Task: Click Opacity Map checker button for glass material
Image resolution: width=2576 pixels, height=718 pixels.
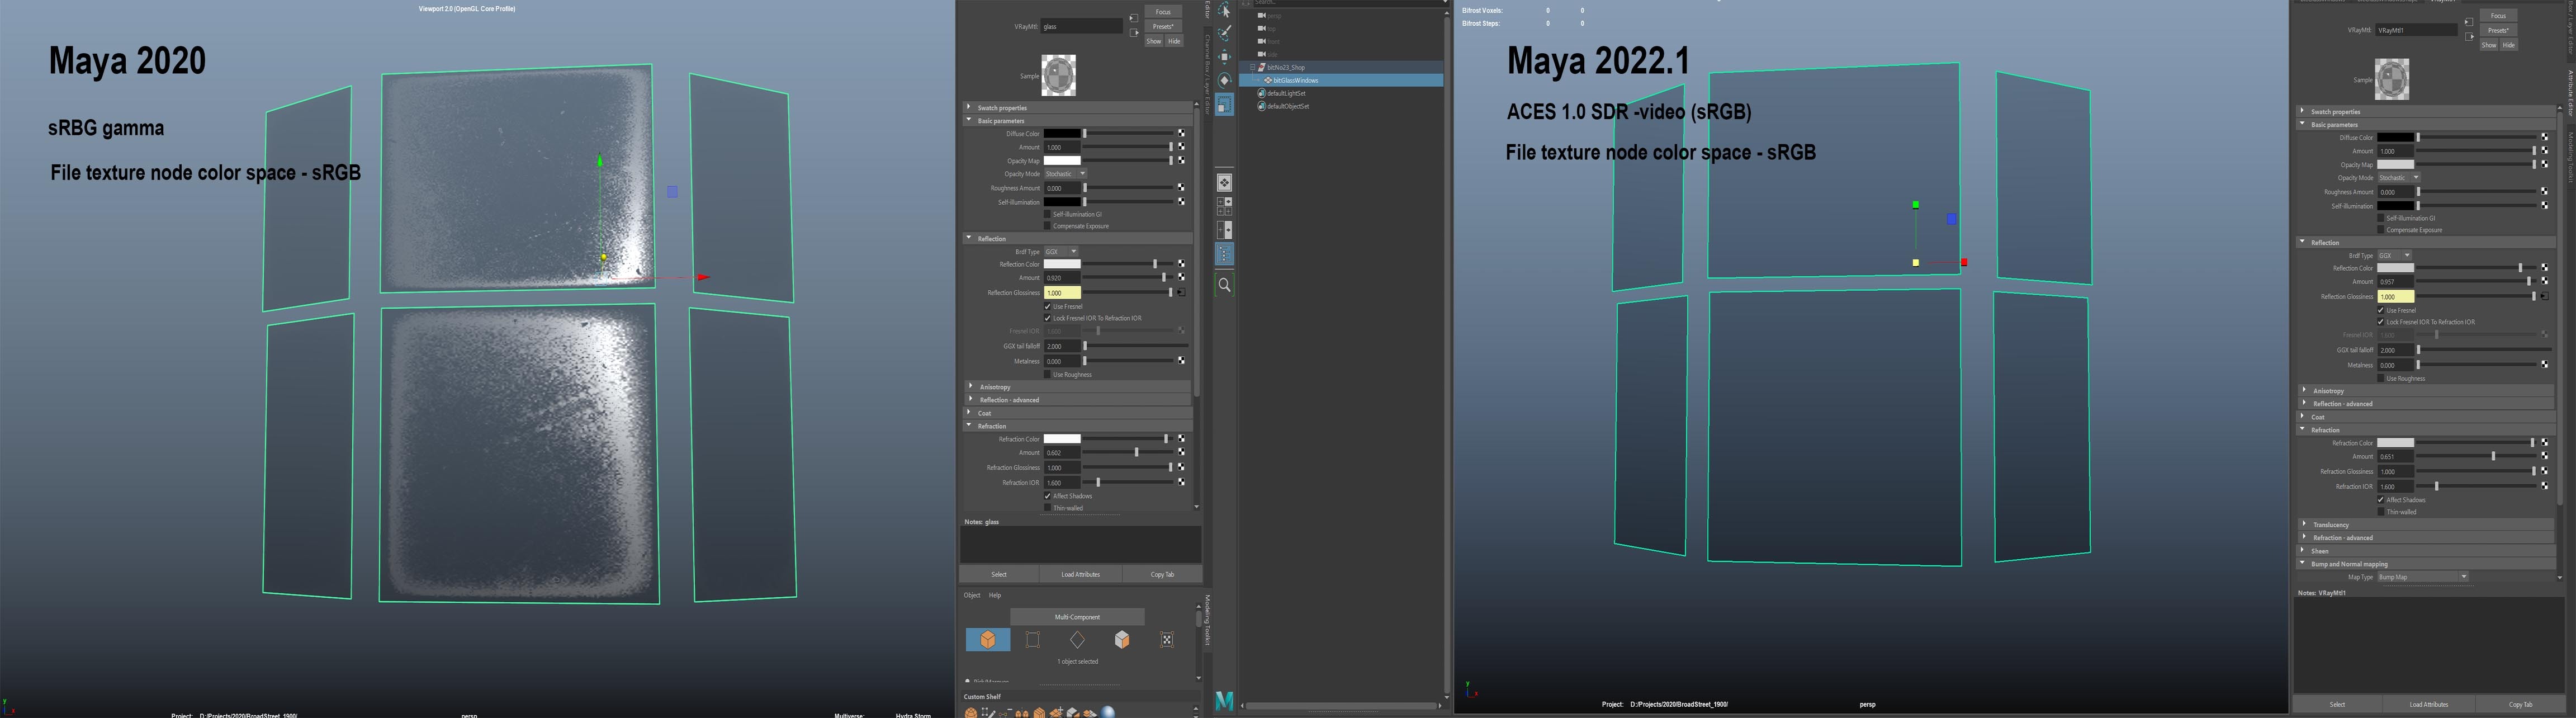Action: click(x=1181, y=160)
